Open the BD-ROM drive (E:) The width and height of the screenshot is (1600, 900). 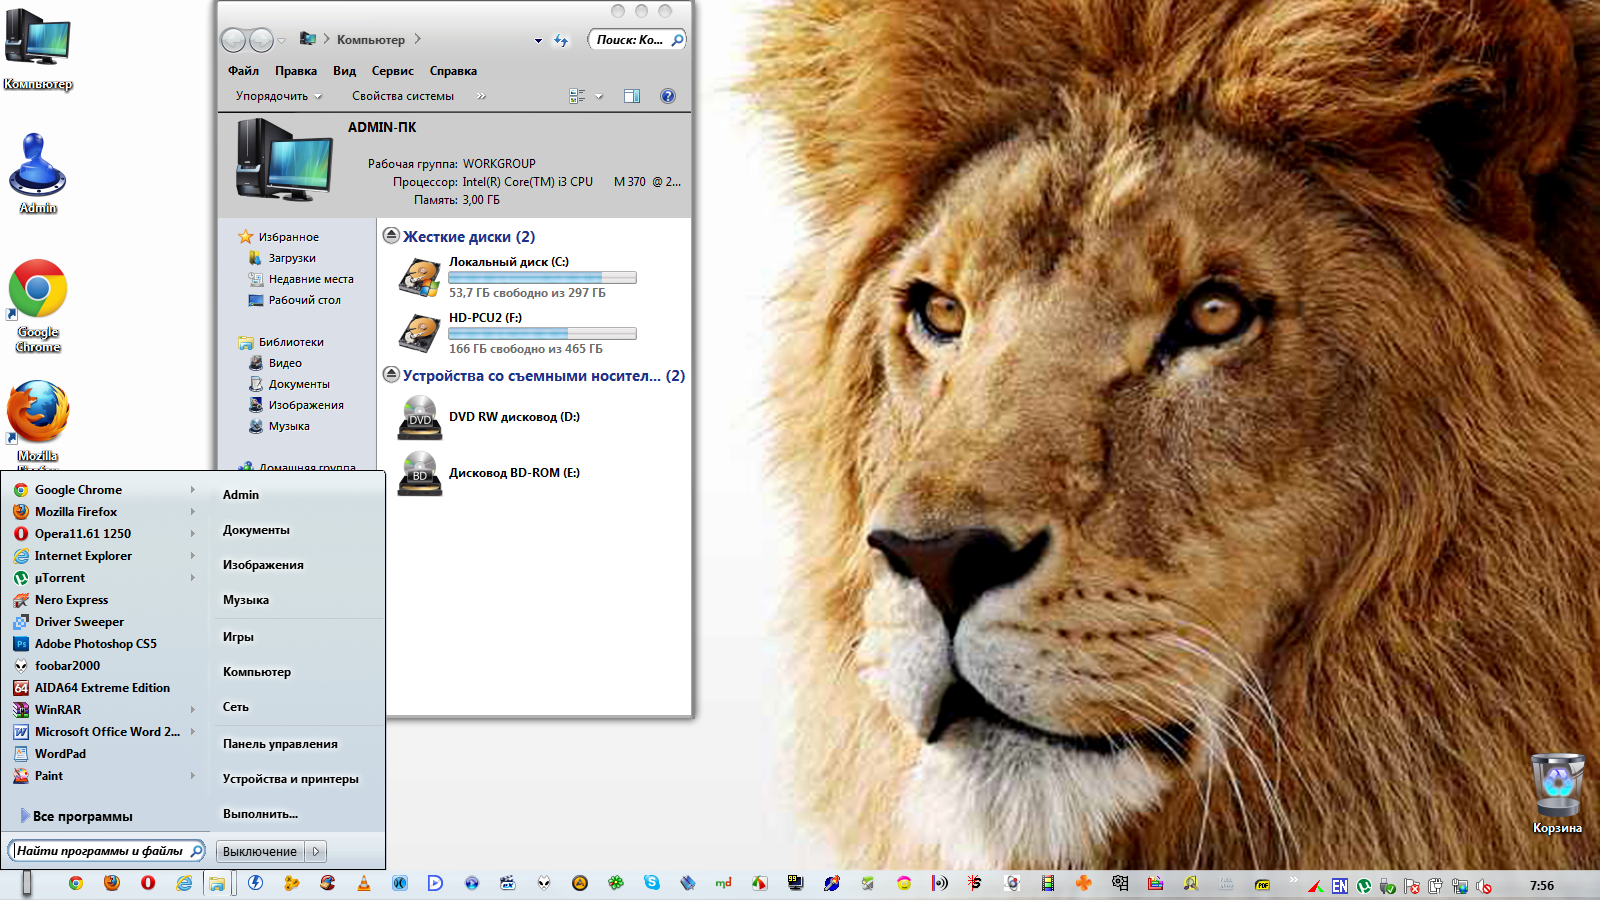(x=514, y=473)
